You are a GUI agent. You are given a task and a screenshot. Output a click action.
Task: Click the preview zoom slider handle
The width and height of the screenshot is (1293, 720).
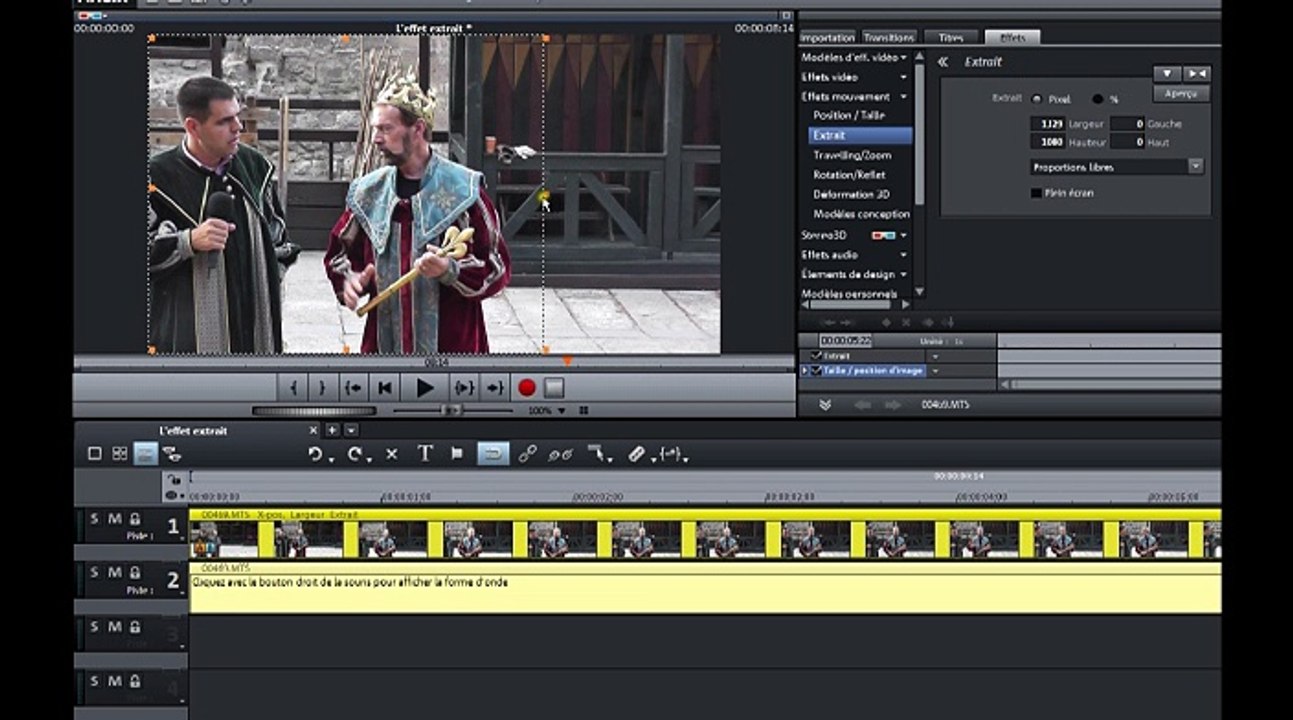click(x=450, y=410)
